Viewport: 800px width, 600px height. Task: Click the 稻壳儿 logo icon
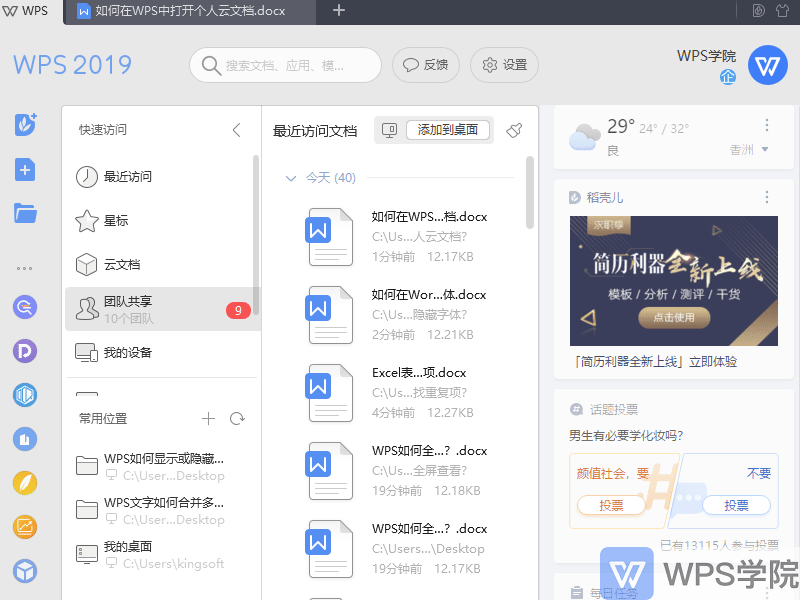pyautogui.click(x=575, y=197)
